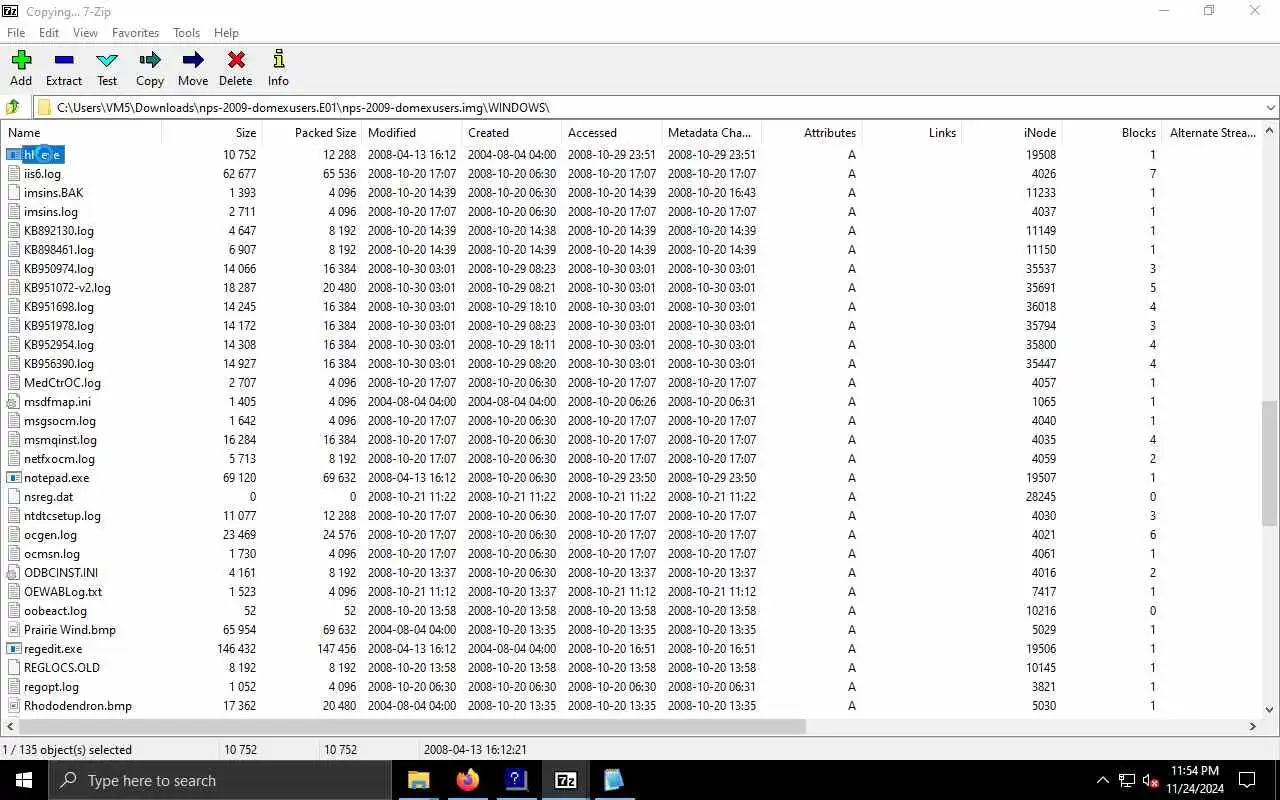Sort by the Name column header

pos(82,132)
